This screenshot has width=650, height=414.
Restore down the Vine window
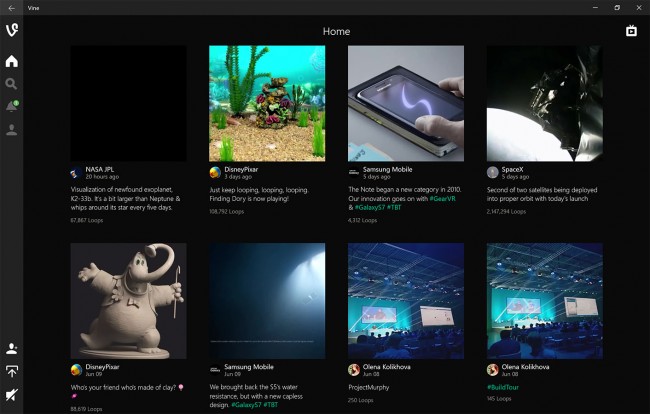(617, 7)
